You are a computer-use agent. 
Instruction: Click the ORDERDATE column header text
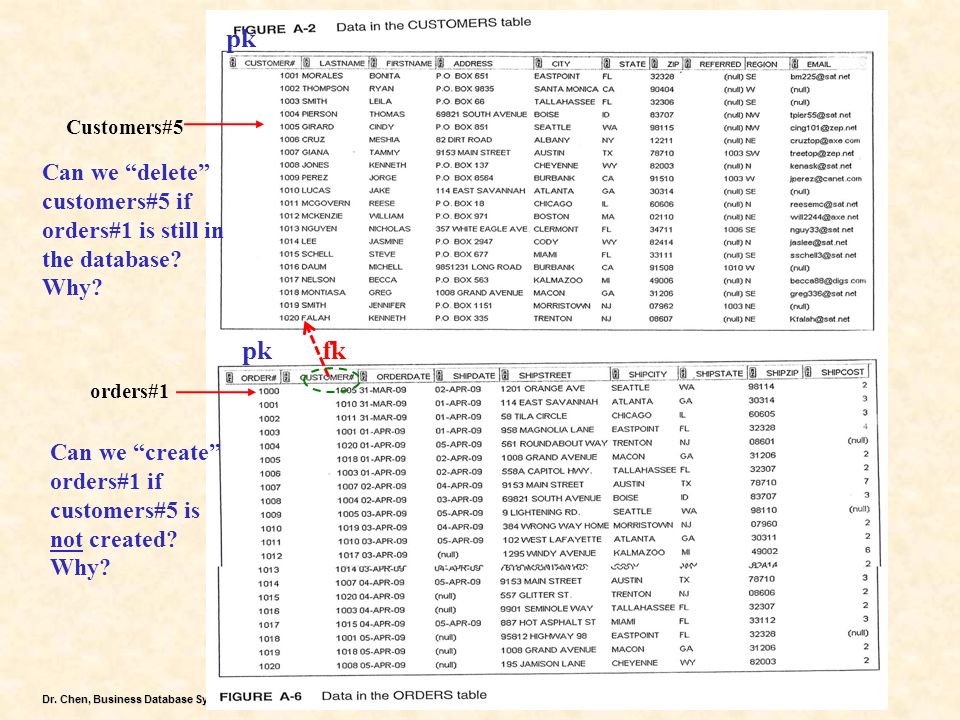click(x=403, y=376)
